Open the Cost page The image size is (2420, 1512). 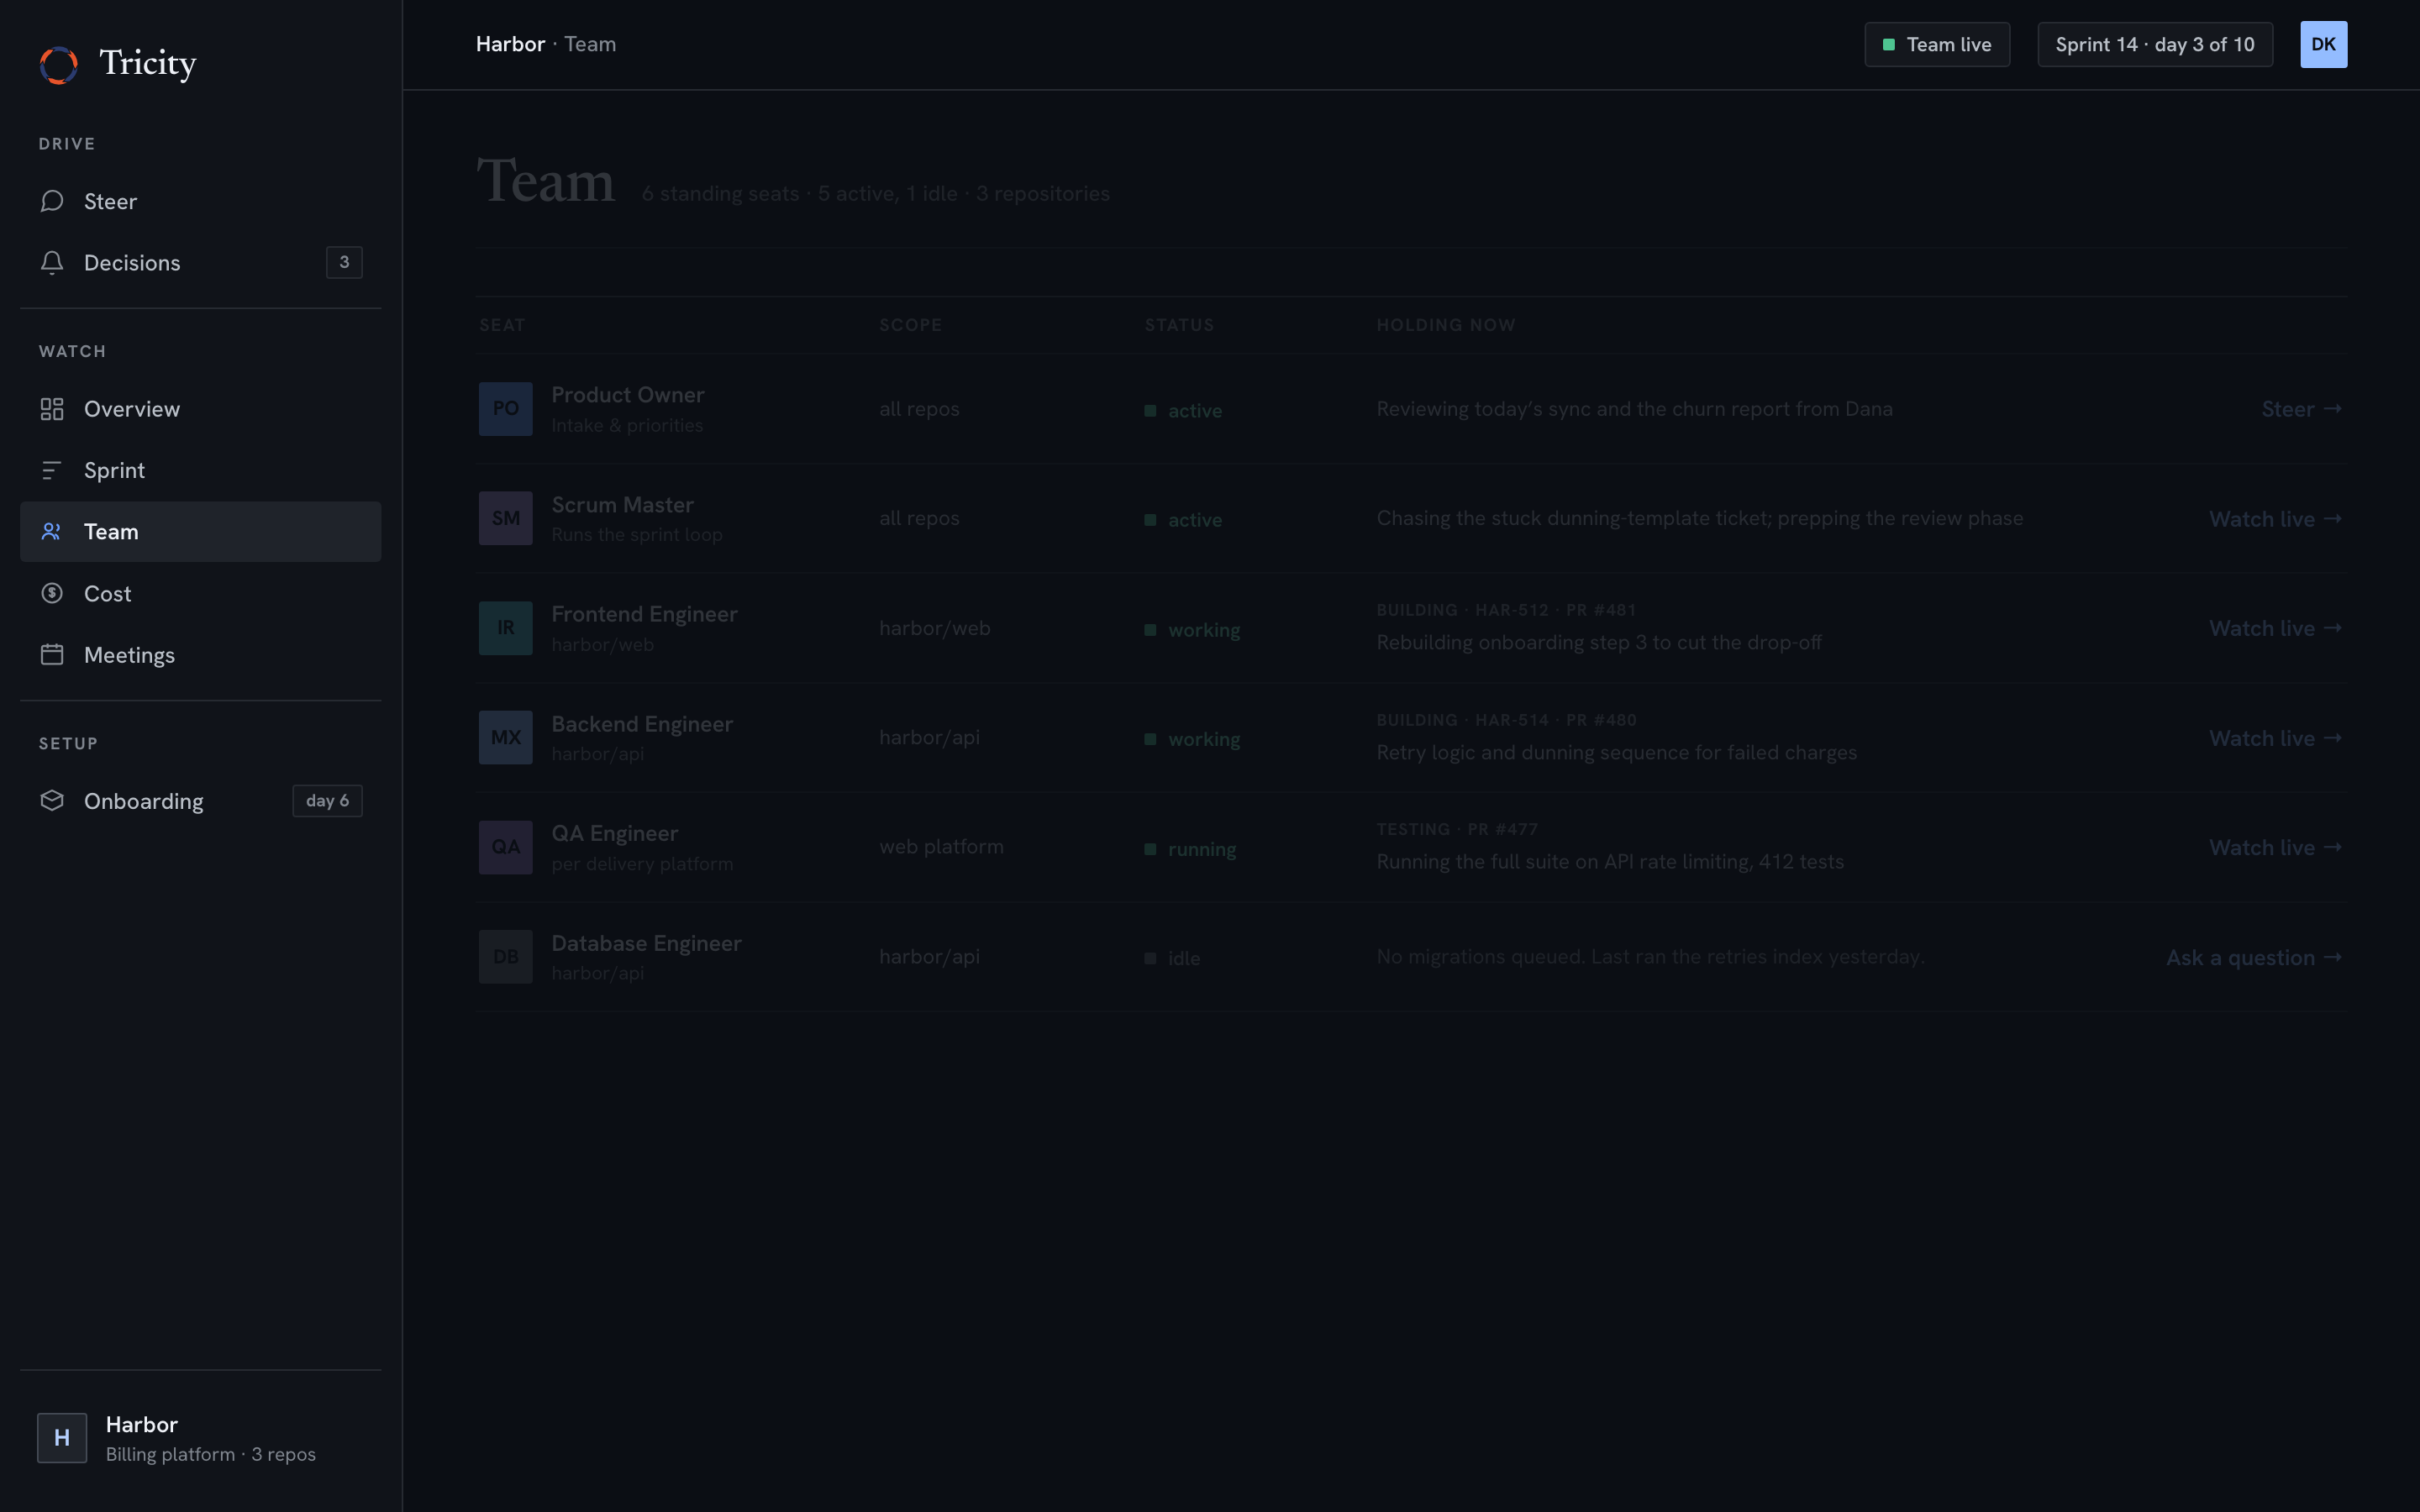[200, 594]
